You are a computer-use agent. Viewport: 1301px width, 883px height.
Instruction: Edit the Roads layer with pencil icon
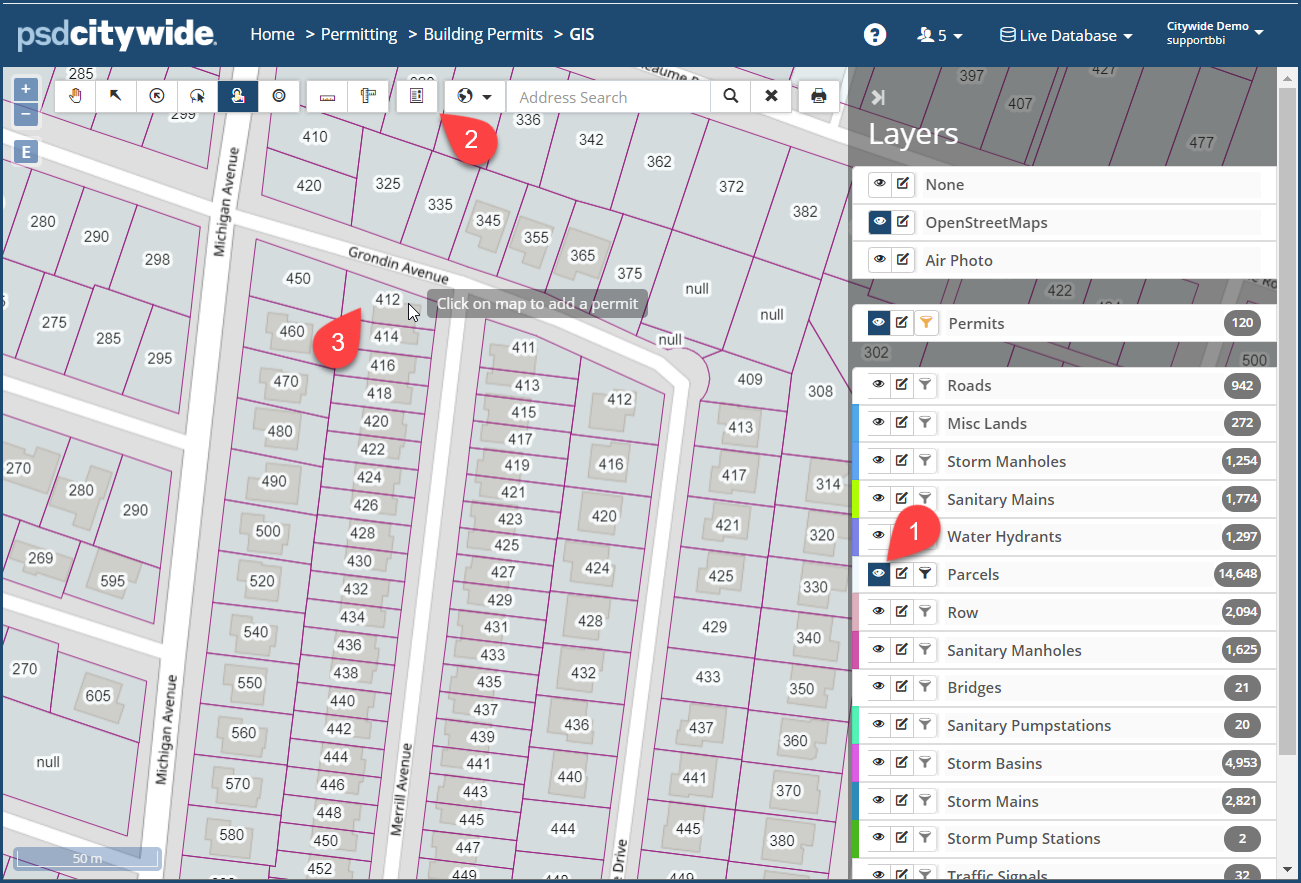point(902,385)
